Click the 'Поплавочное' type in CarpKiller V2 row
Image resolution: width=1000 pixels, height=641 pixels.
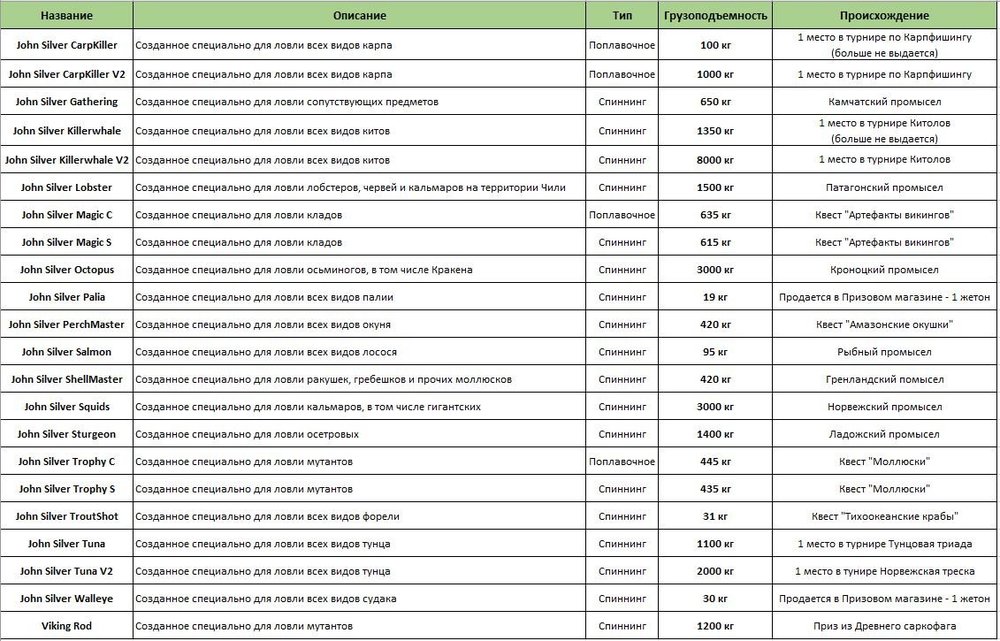(x=622, y=75)
